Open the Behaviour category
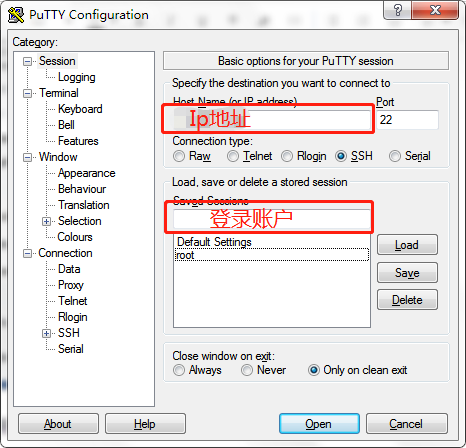 (x=82, y=189)
